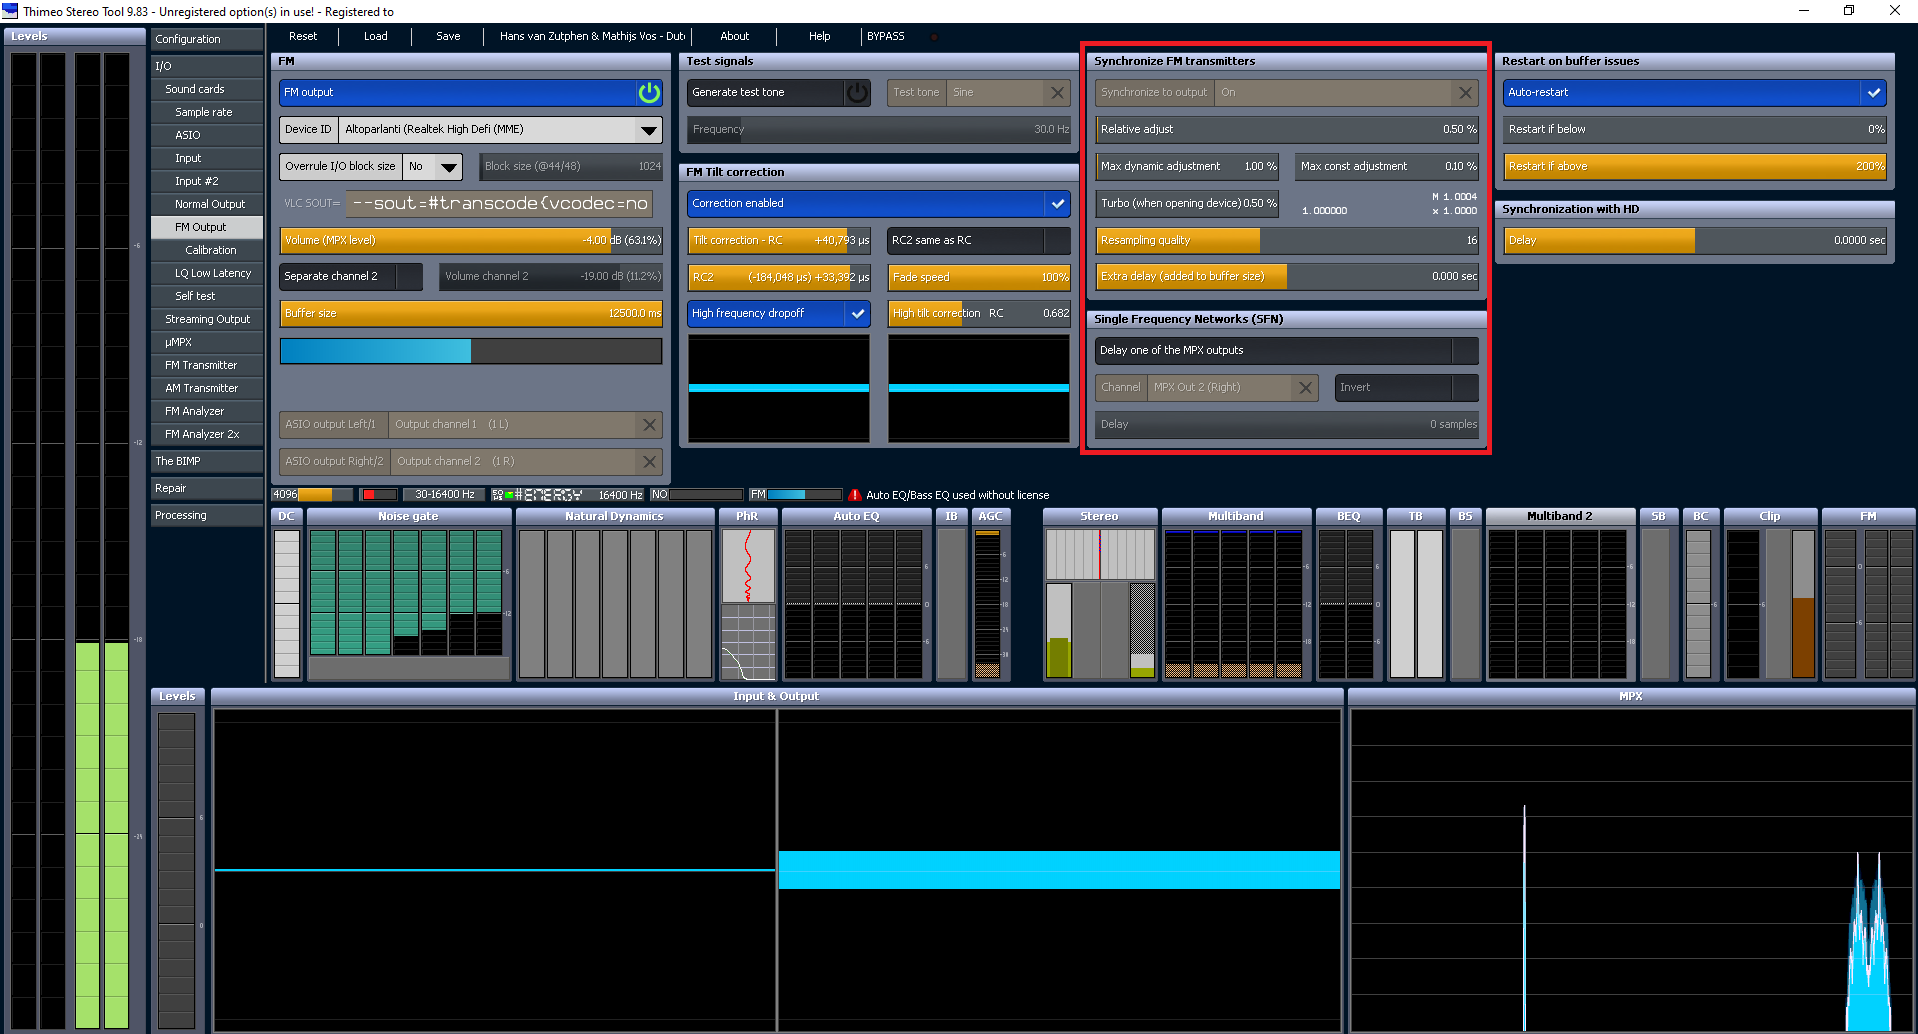
Task: Click the X on ASIO output Left/1
Action: [x=649, y=424]
